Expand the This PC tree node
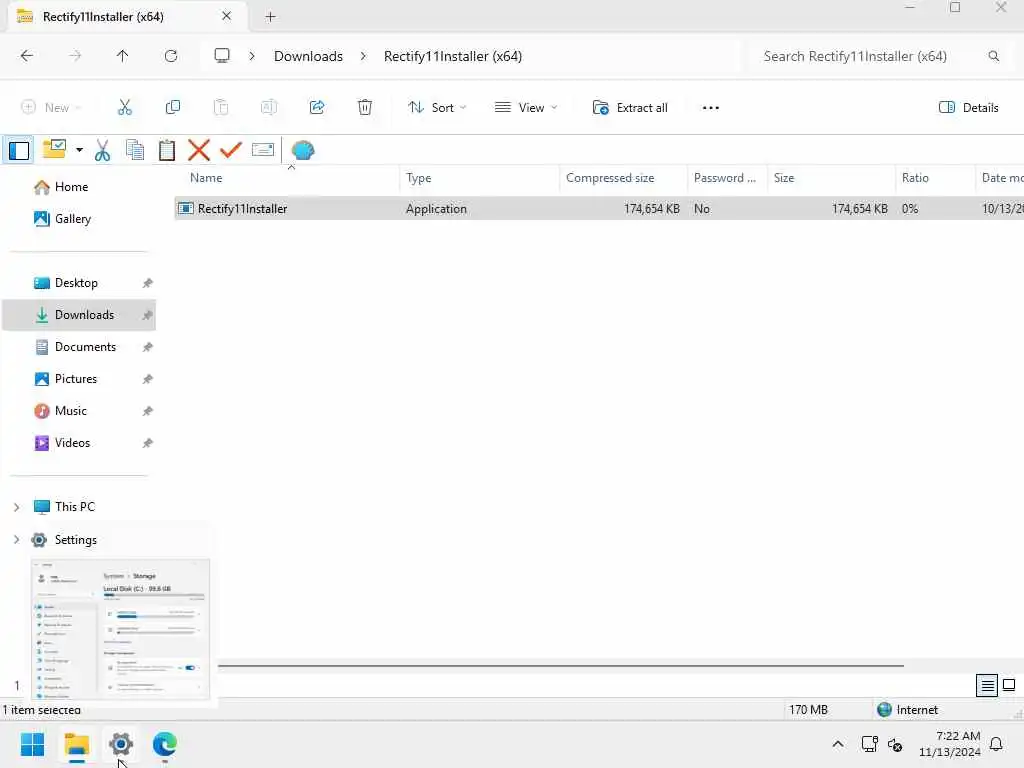The image size is (1024, 768). [17, 507]
